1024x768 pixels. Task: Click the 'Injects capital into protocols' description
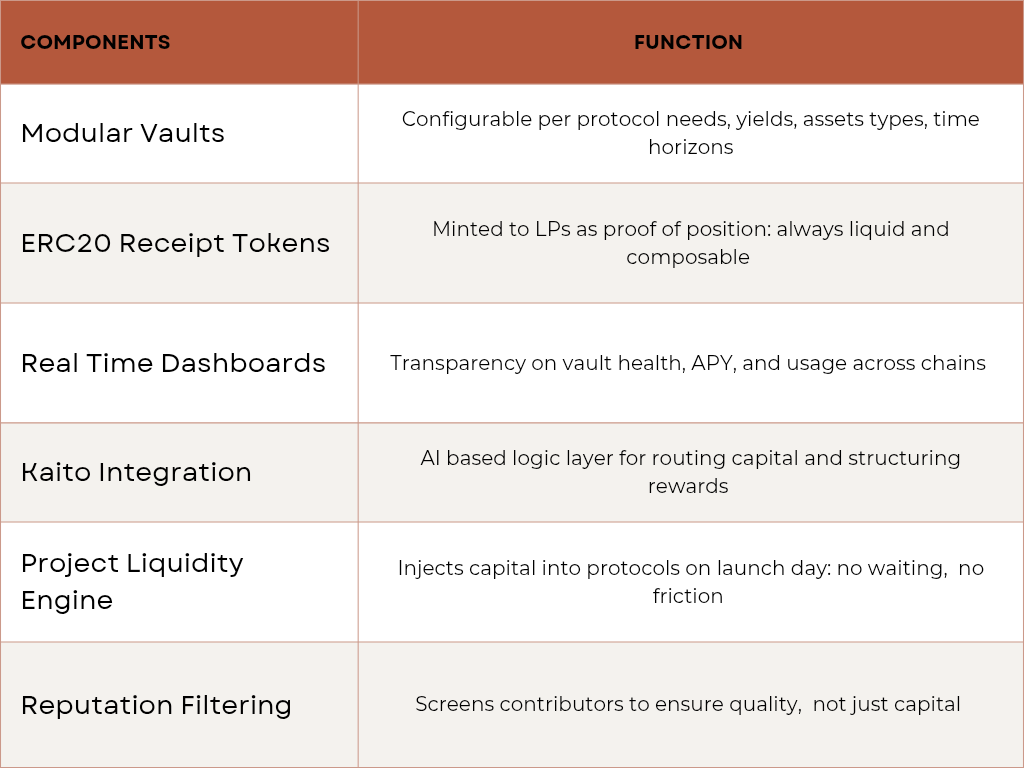pos(690,581)
